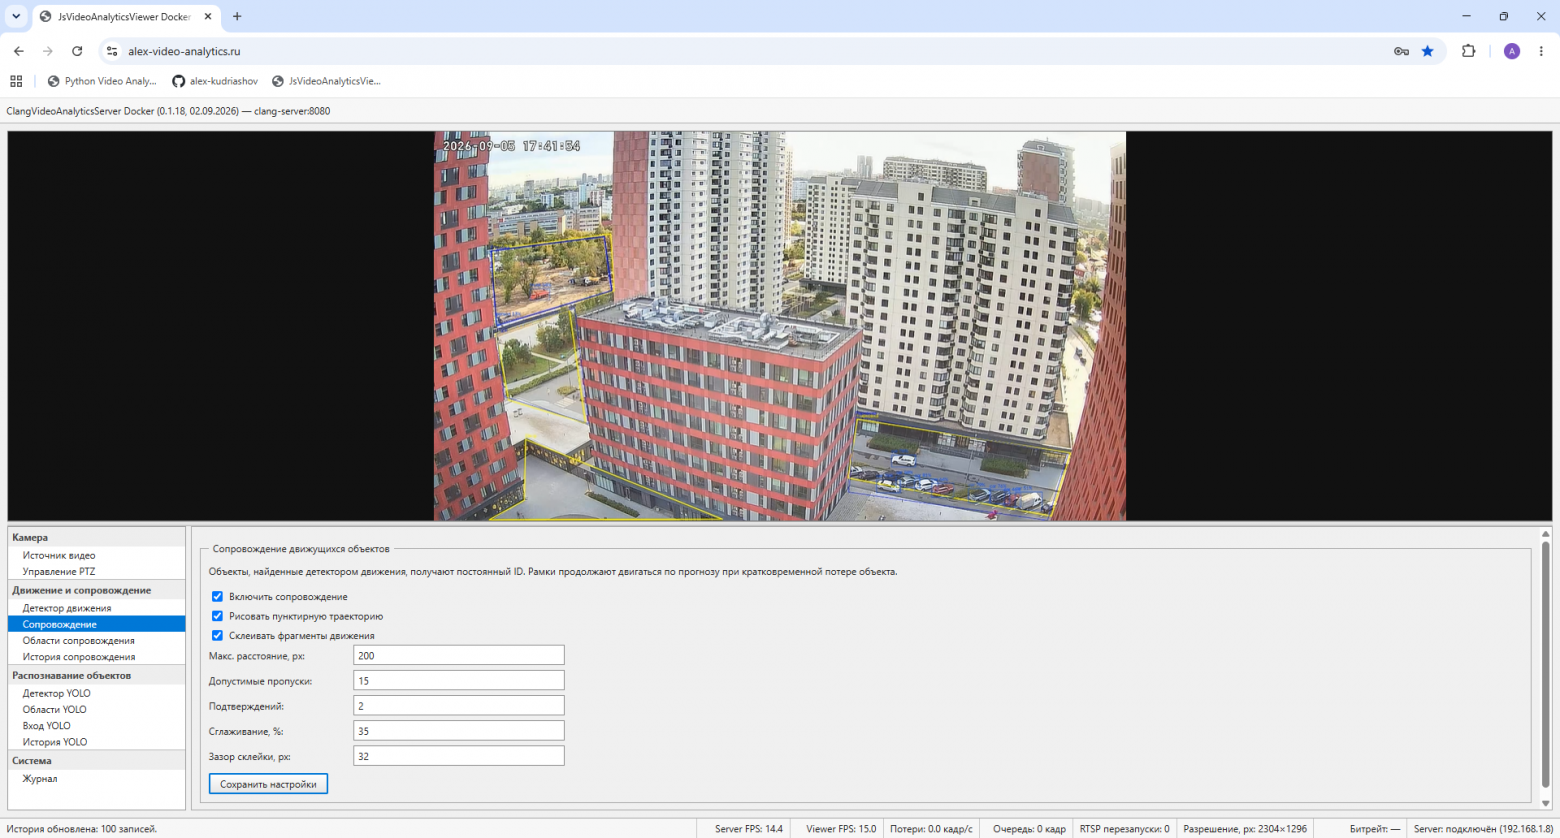Screen dimensions: 1560x838
Task: Select История сопровождения in the sidebar
Action: click(x=96, y=657)
